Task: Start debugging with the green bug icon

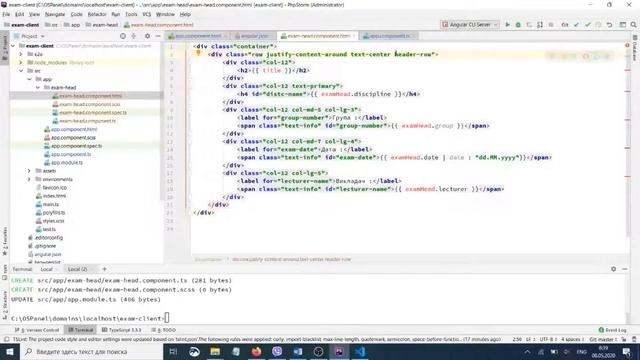Action: coord(518,24)
